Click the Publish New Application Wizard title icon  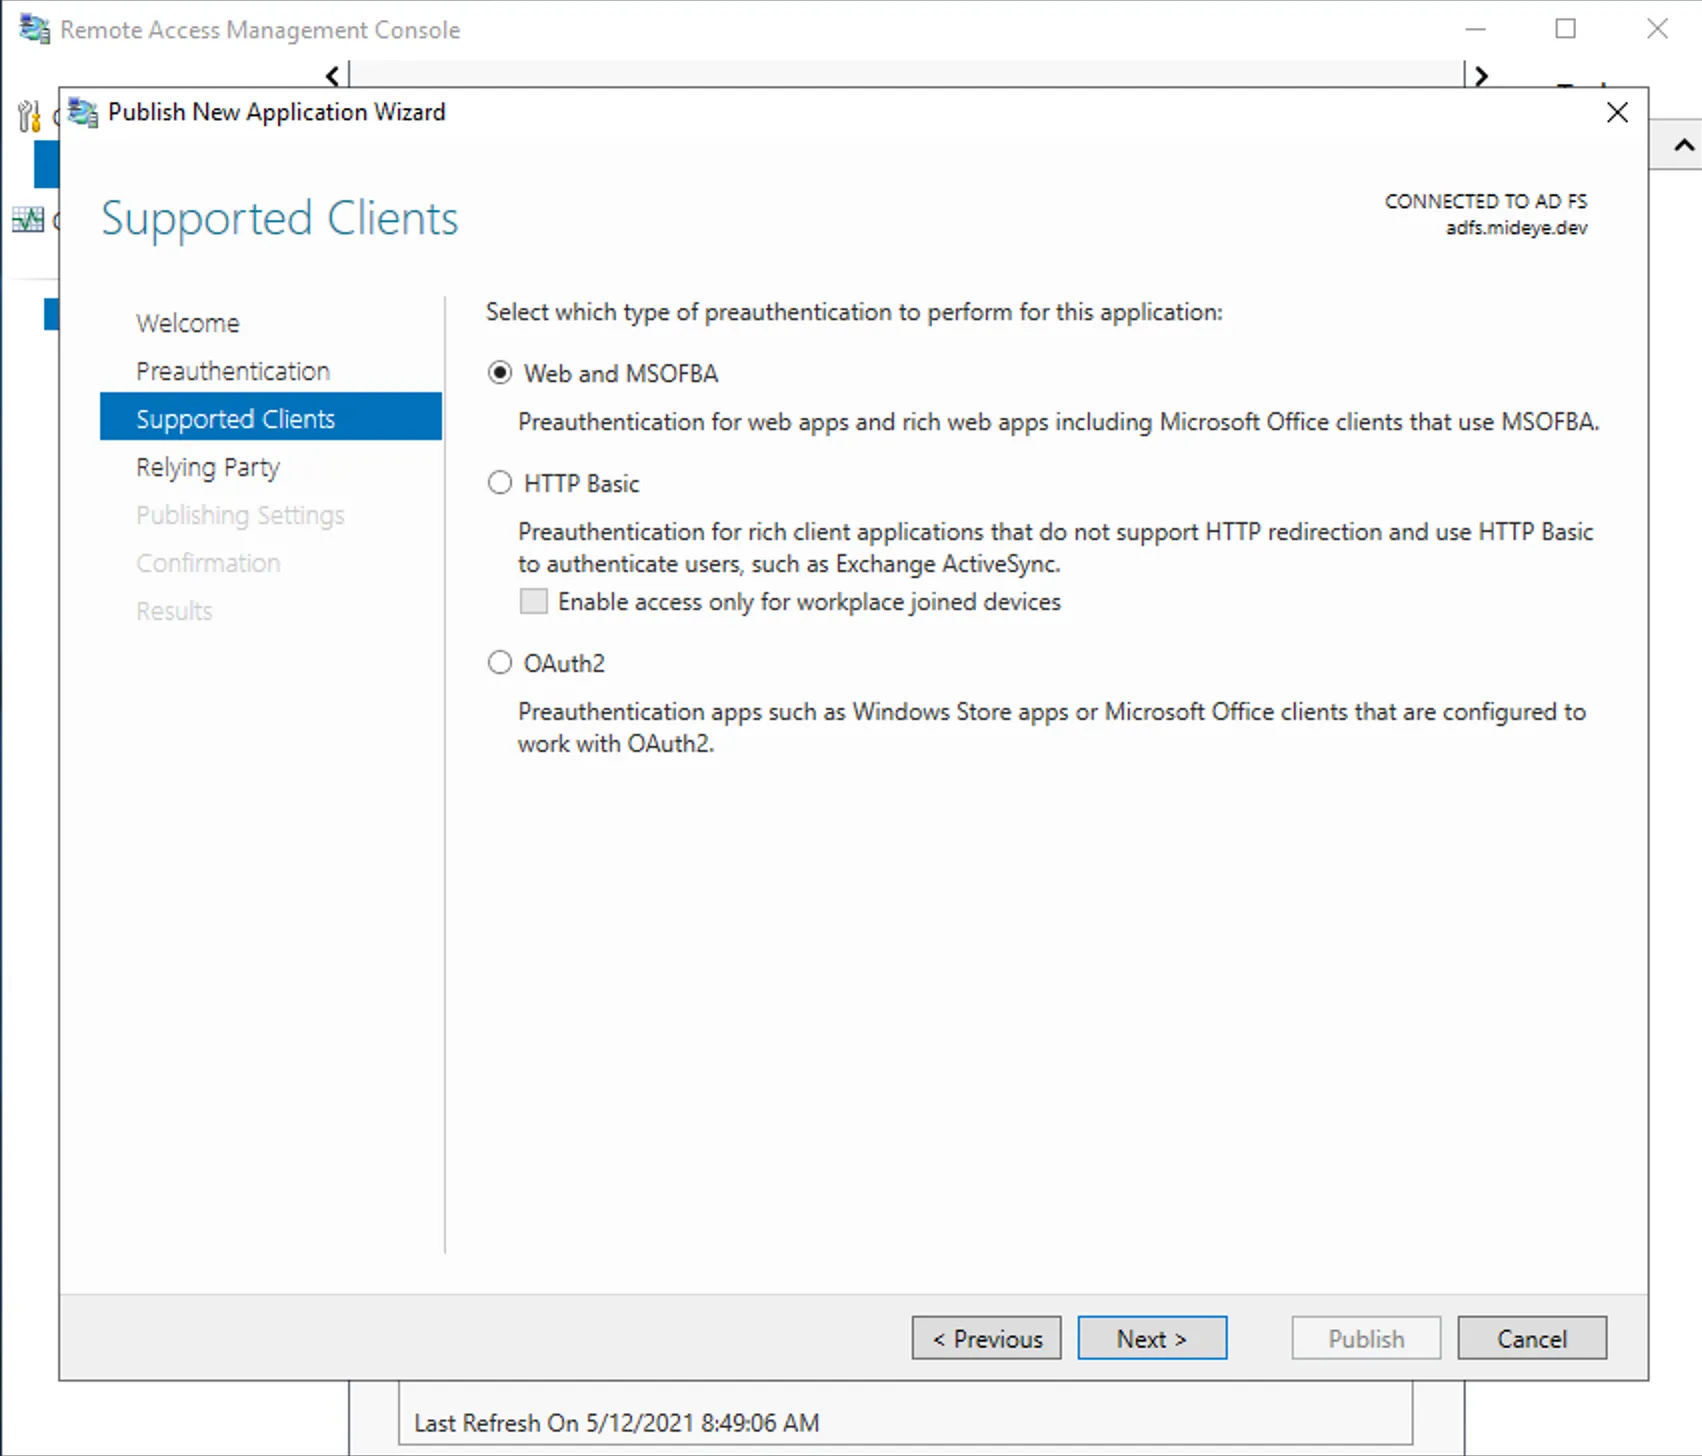pos(84,112)
